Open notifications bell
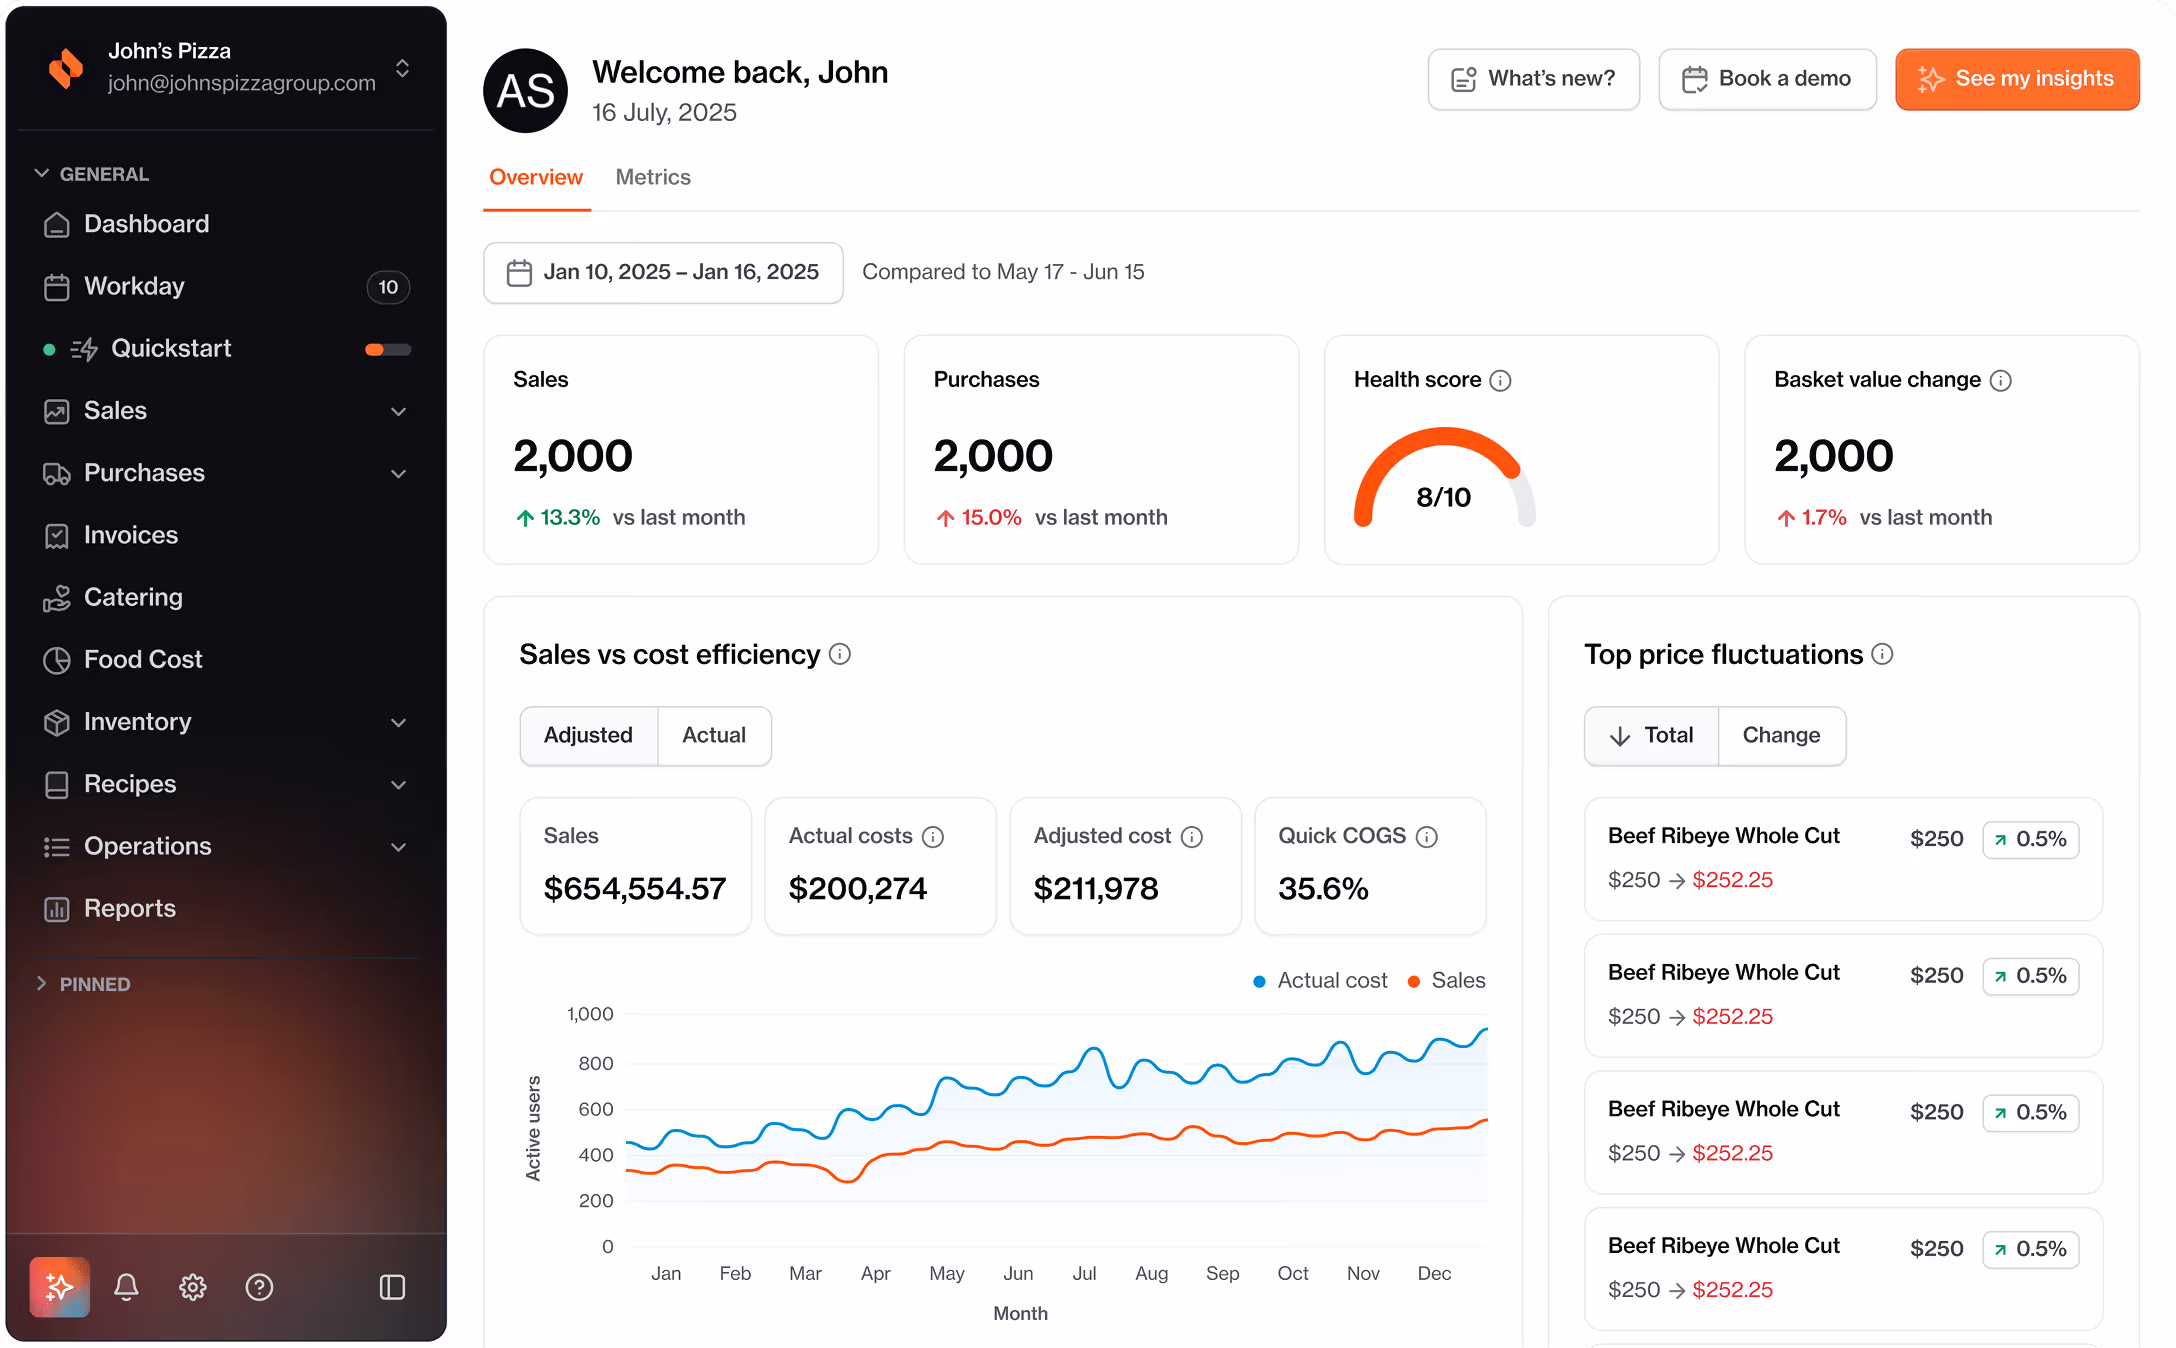Image resolution: width=2176 pixels, height=1348 pixels. (126, 1287)
